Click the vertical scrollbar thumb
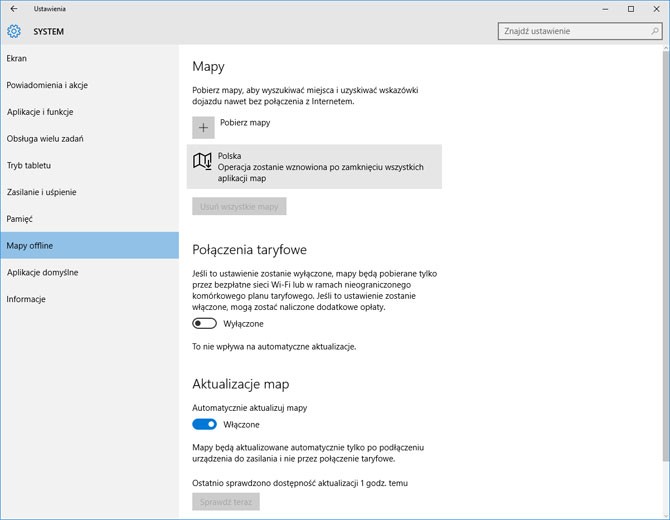 (x=666, y=256)
